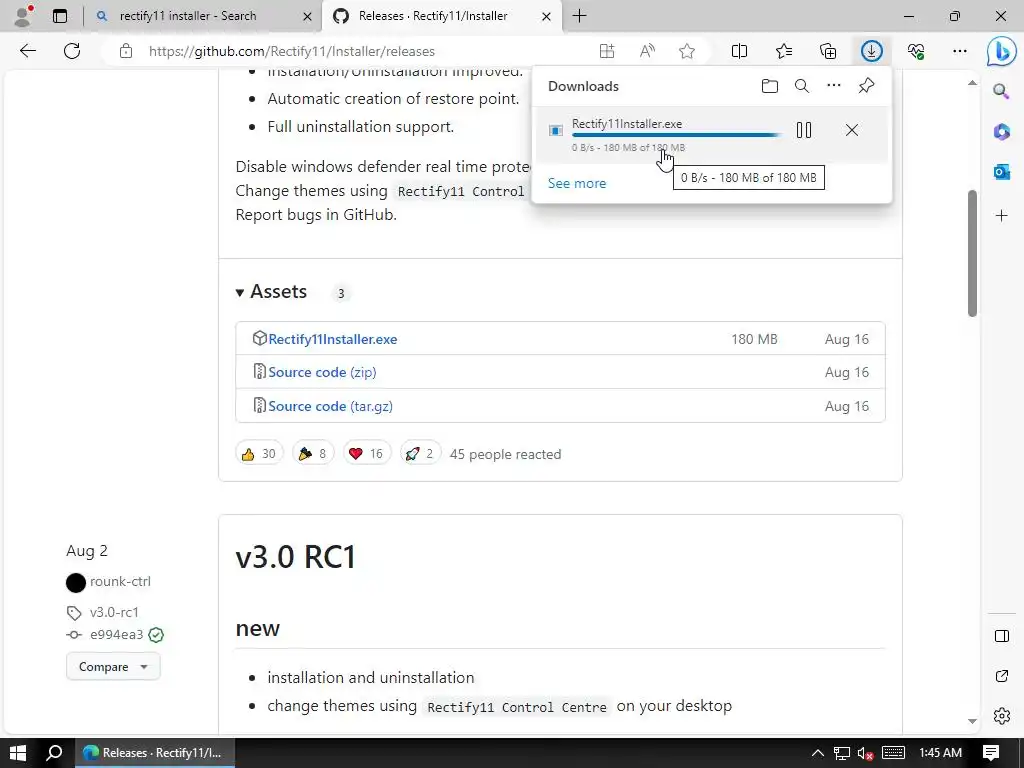Go back to previous page
1024x768 pixels.
pos(27,51)
